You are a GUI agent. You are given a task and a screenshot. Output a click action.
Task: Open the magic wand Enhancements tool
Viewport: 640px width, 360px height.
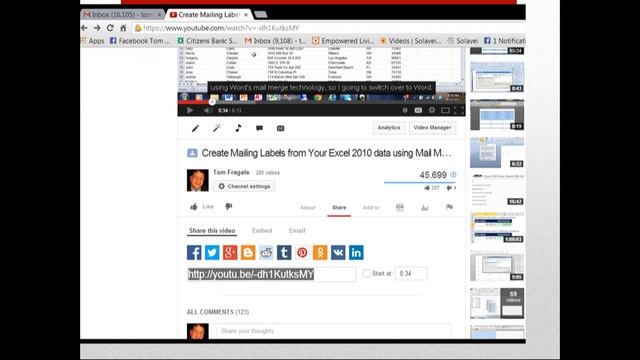point(217,128)
